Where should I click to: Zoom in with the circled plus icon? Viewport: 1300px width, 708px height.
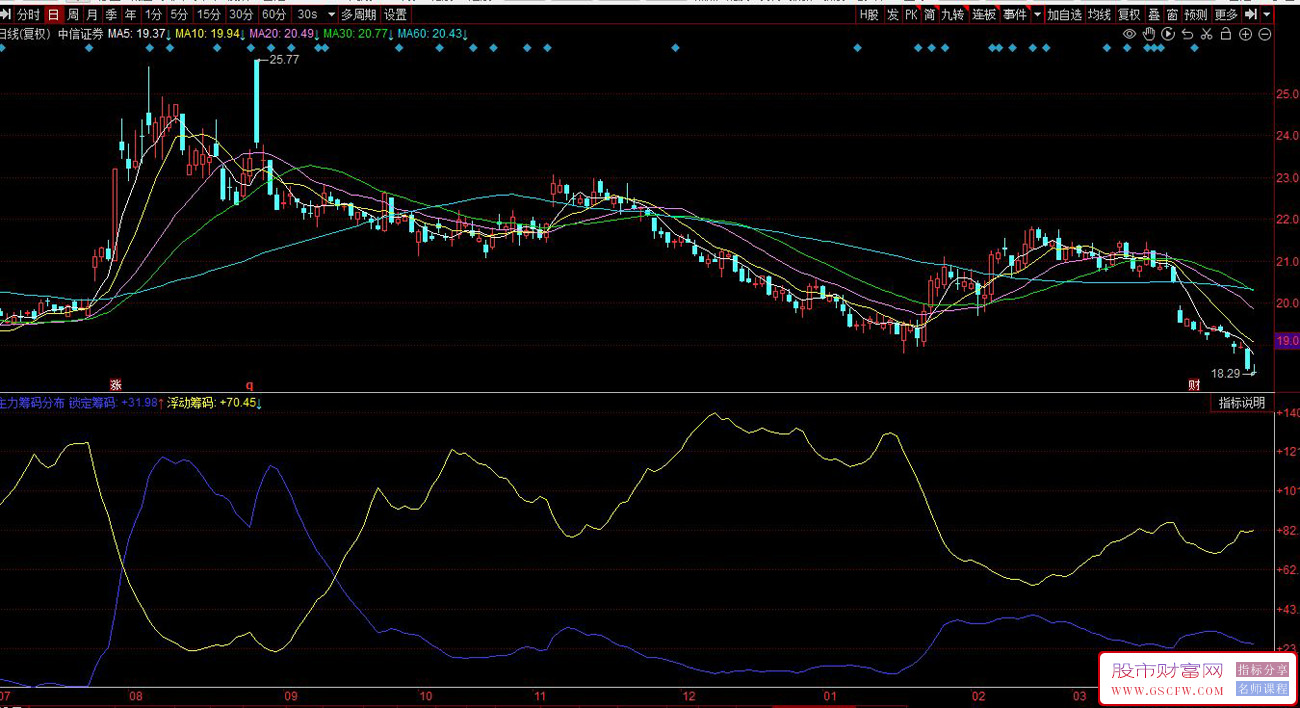1245,34
